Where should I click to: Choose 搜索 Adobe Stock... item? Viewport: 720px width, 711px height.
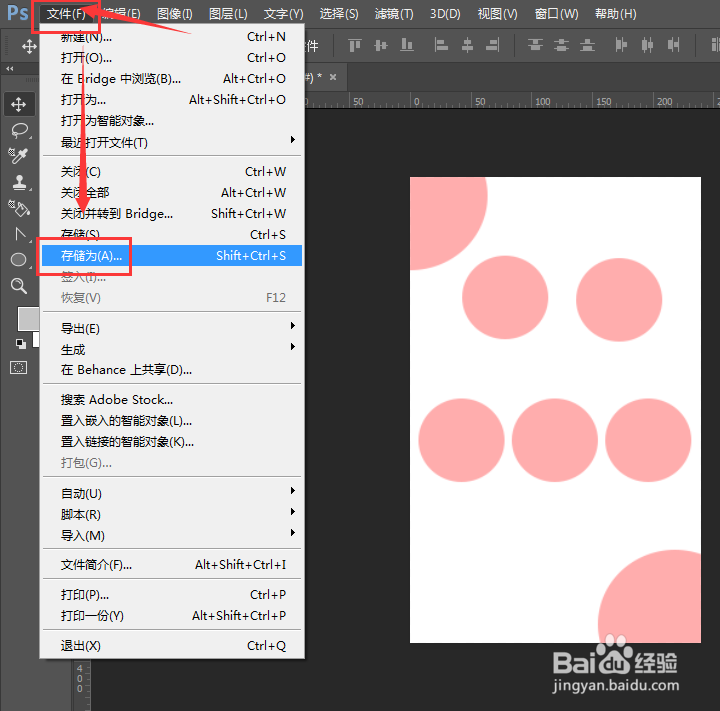coord(172,400)
